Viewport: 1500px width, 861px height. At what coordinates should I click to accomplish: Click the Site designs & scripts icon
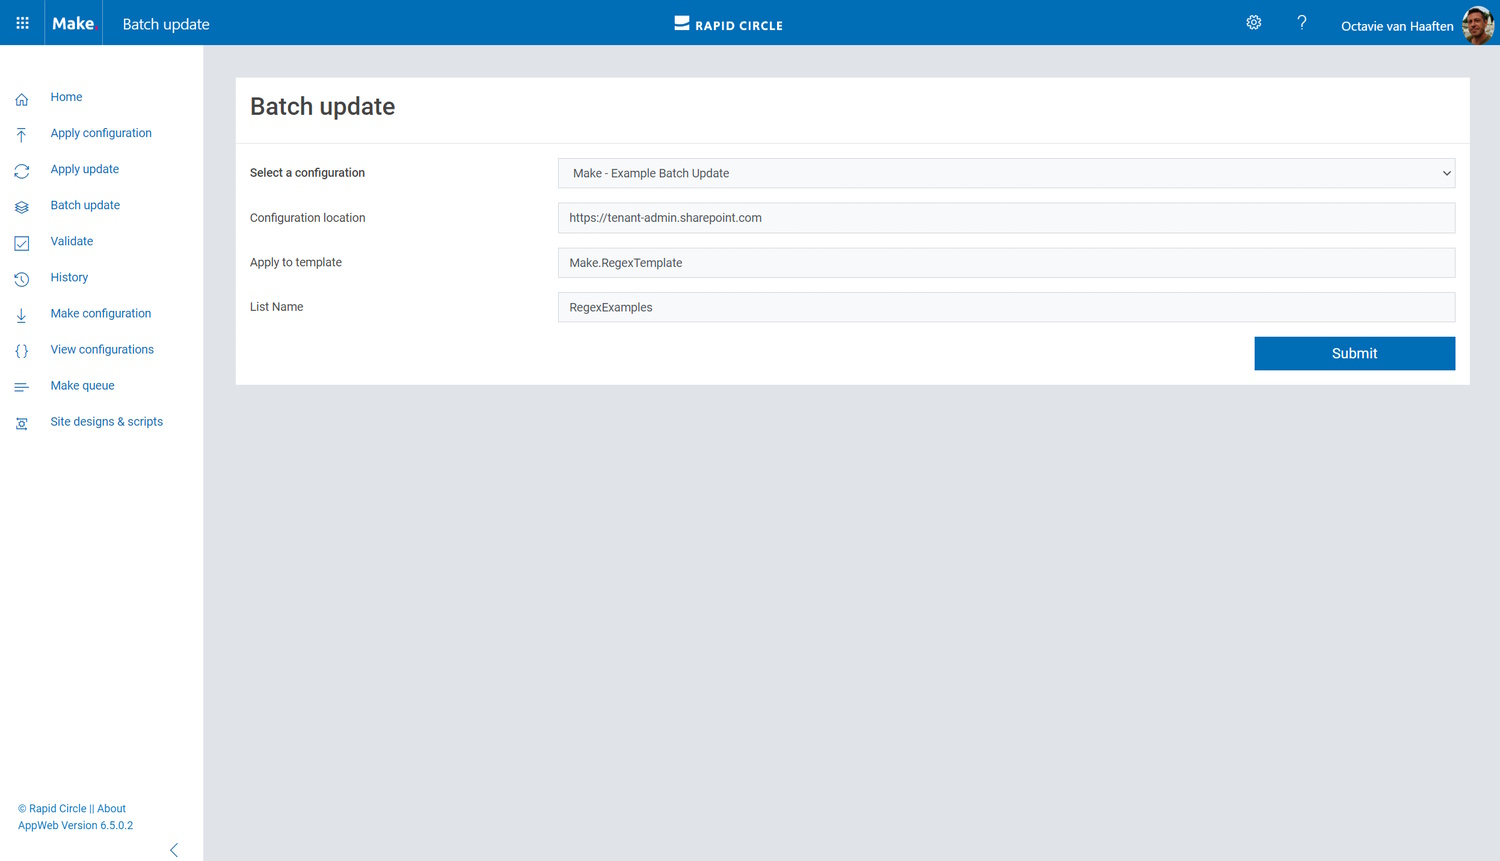[x=22, y=423]
